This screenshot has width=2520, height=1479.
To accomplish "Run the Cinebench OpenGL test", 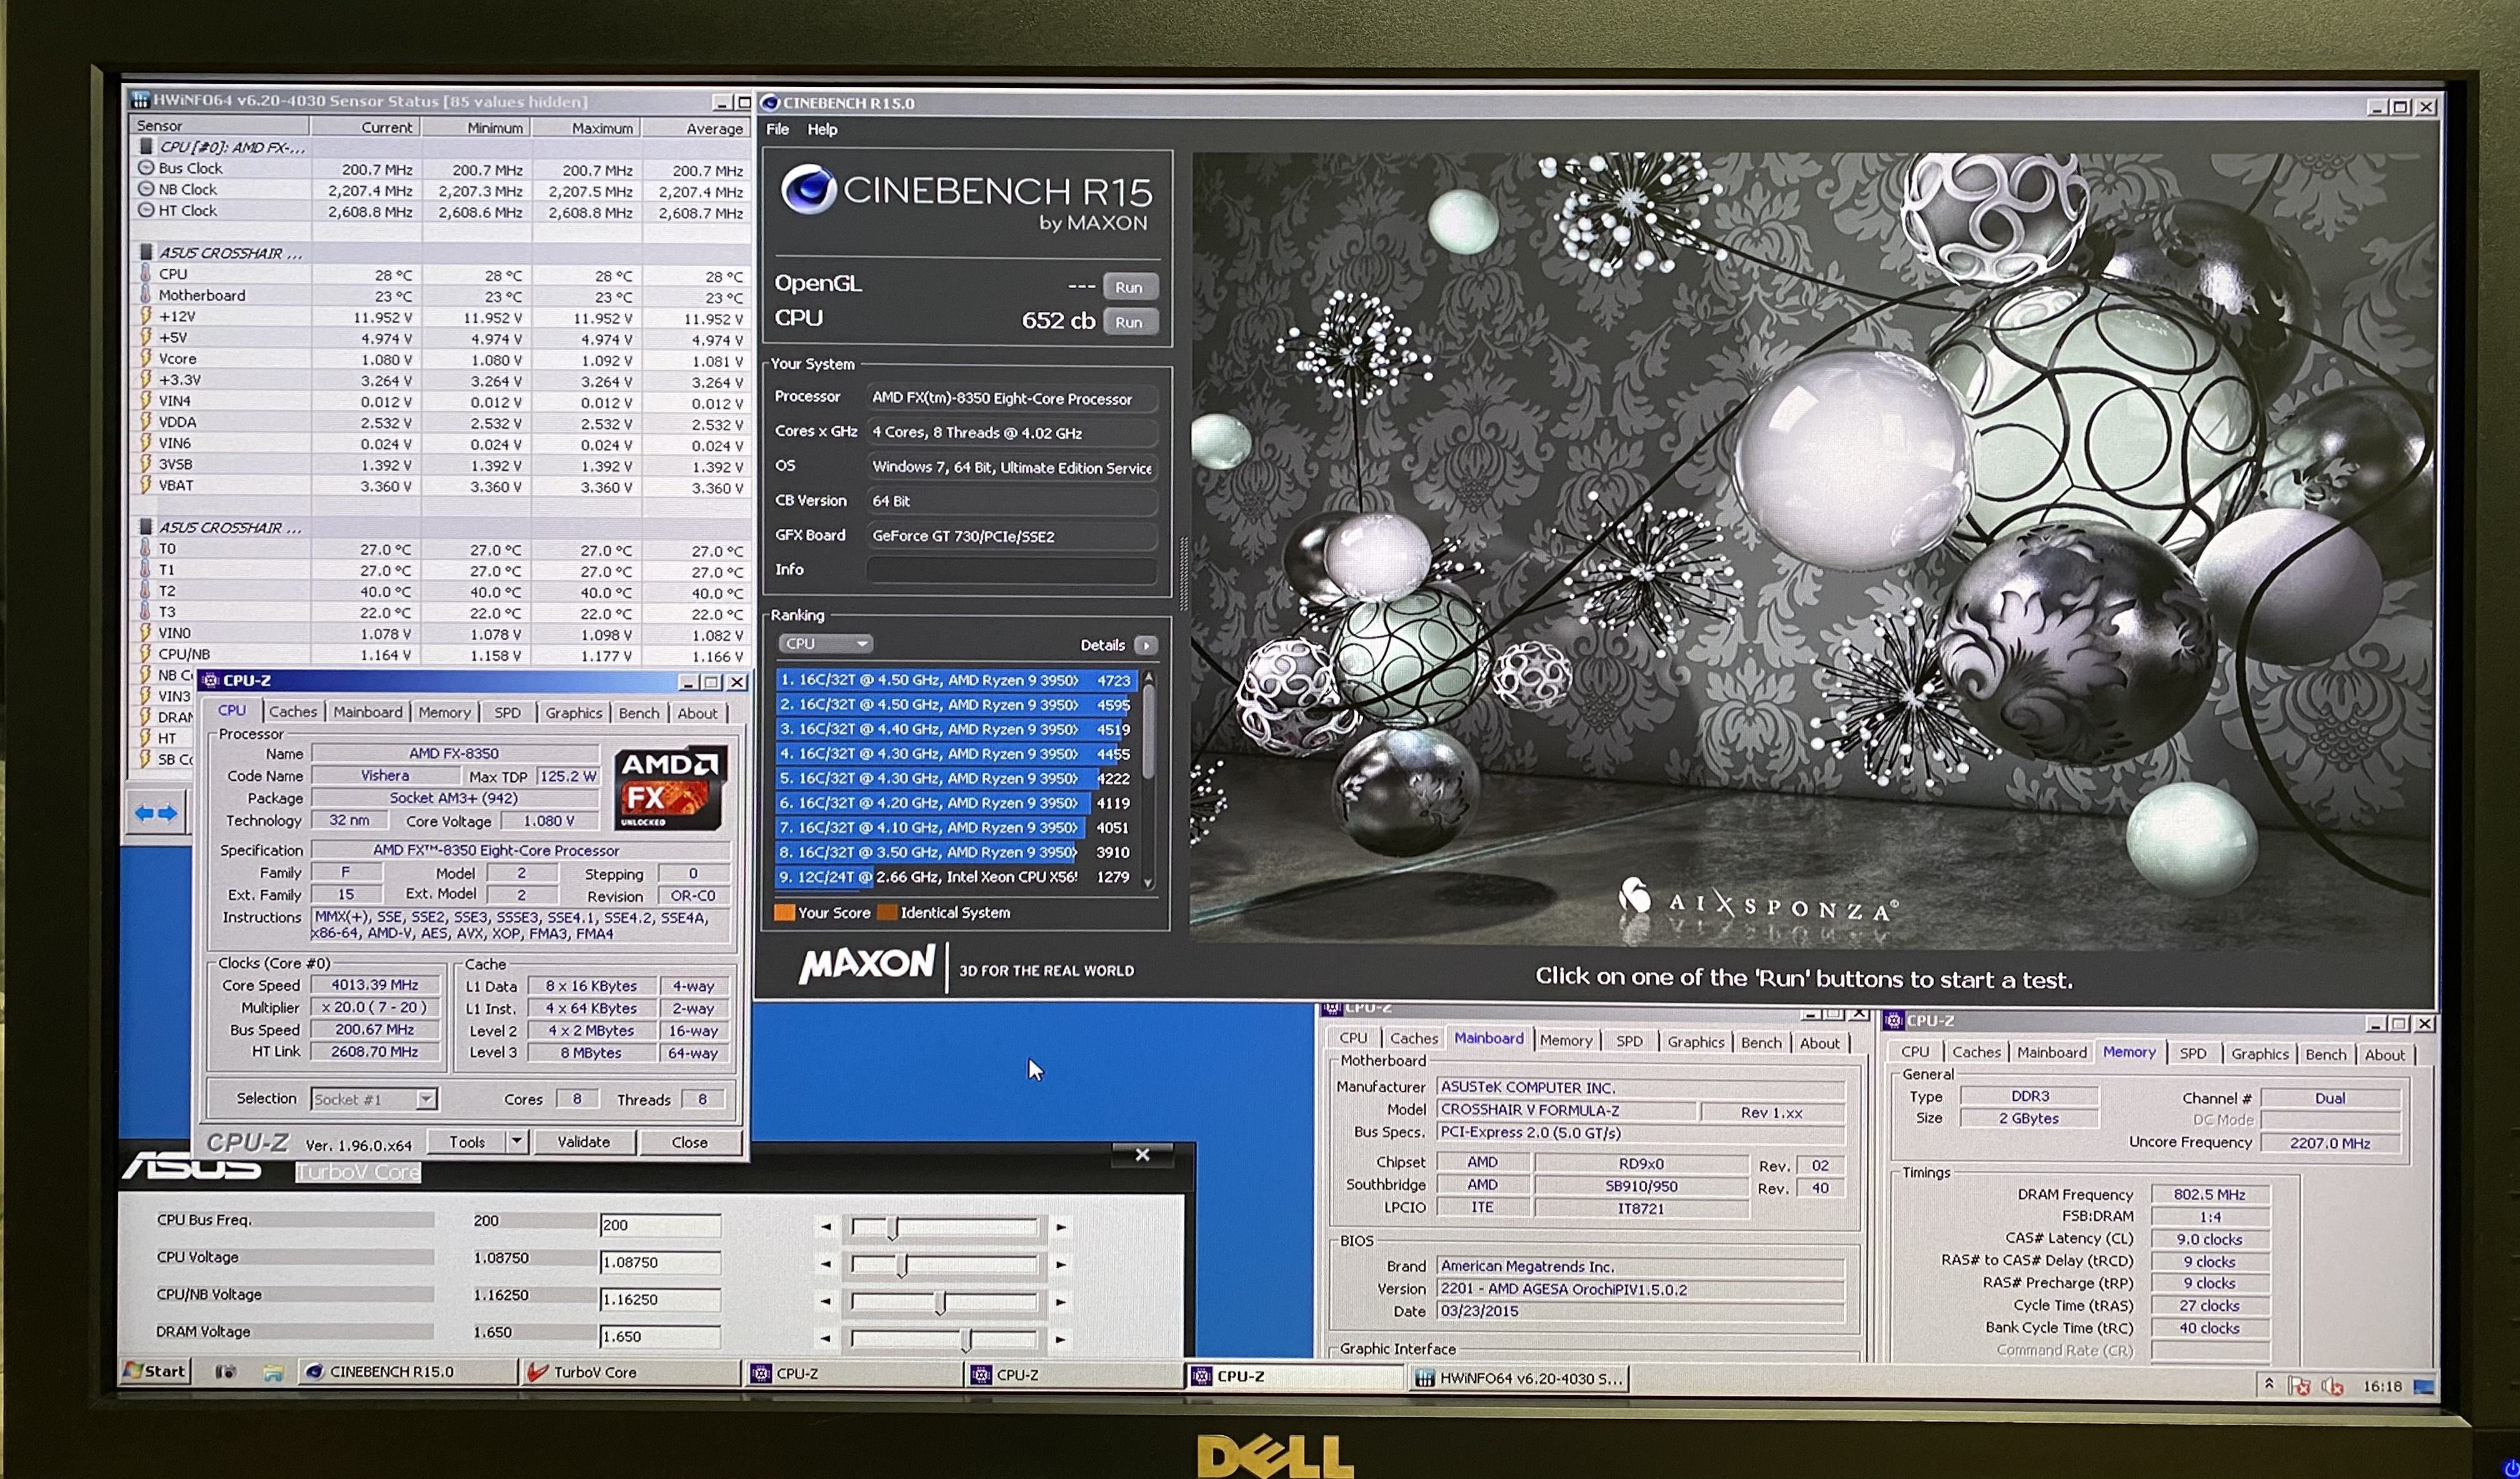I will point(1129,287).
